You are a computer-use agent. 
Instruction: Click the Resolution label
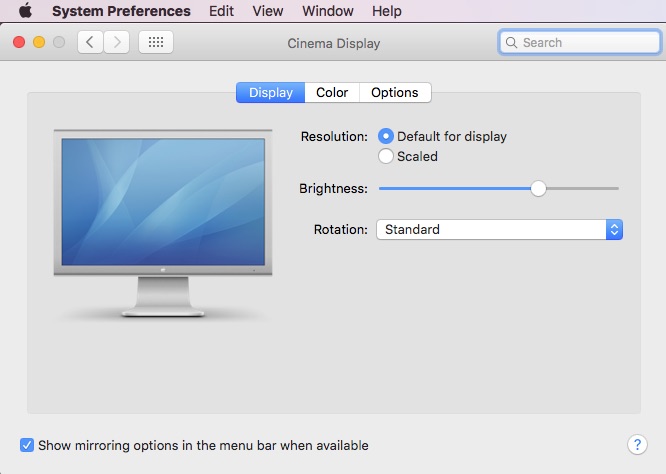(334, 136)
